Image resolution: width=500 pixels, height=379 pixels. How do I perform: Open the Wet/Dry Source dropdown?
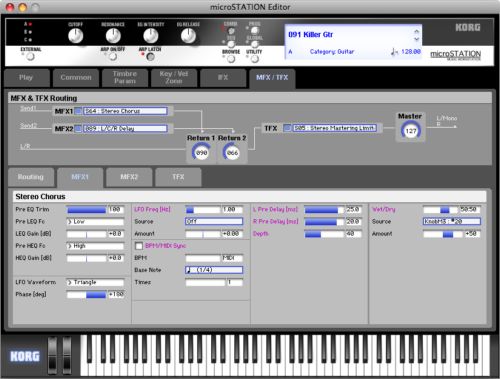[452, 221]
